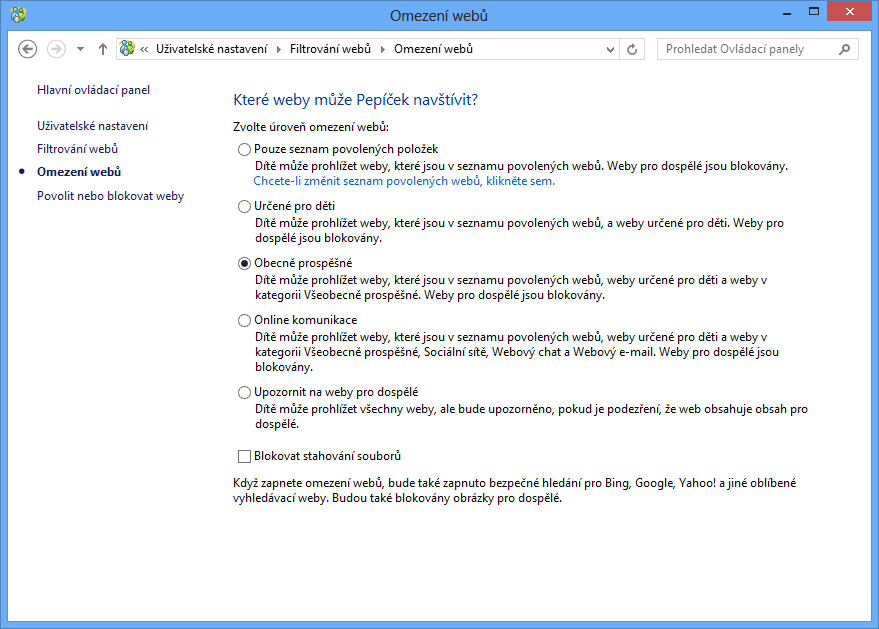879x629 pixels.
Task: Enable 'Blokovat stahování souborů' checkbox
Action: pos(245,456)
